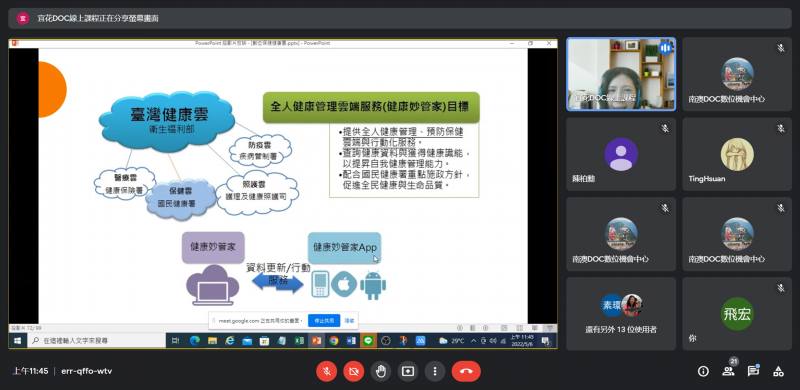Click the blue double arrow on the slide

(x=278, y=284)
